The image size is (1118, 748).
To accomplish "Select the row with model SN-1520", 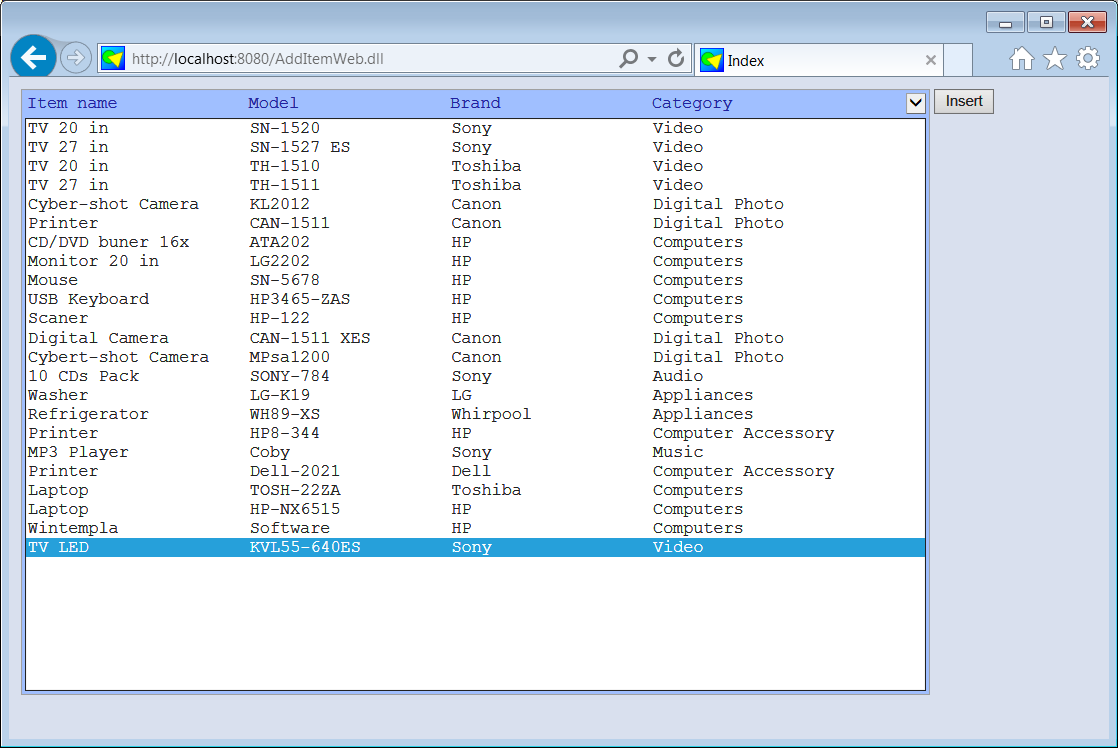I will click(x=475, y=128).
